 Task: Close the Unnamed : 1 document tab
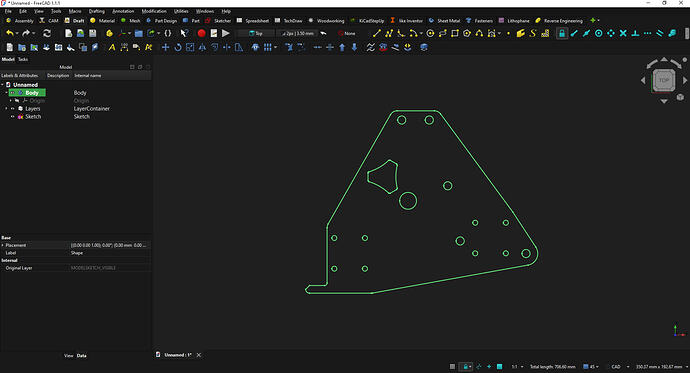(x=199, y=355)
